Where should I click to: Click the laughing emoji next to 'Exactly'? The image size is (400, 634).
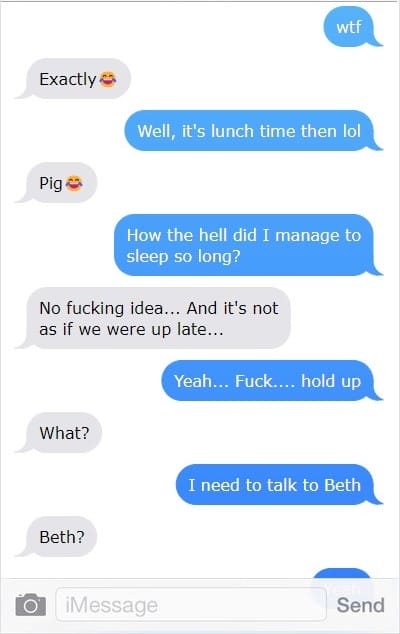108,79
